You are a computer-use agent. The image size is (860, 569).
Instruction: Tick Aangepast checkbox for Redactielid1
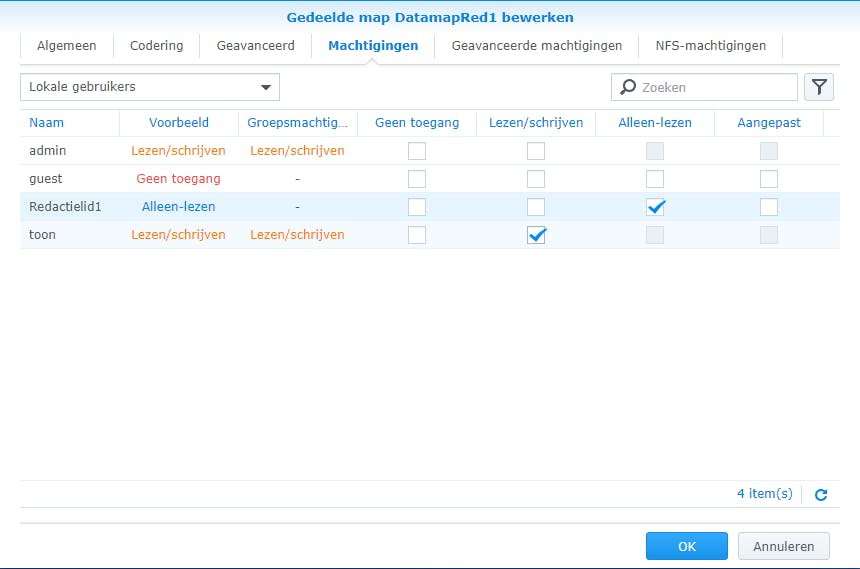[x=768, y=207]
